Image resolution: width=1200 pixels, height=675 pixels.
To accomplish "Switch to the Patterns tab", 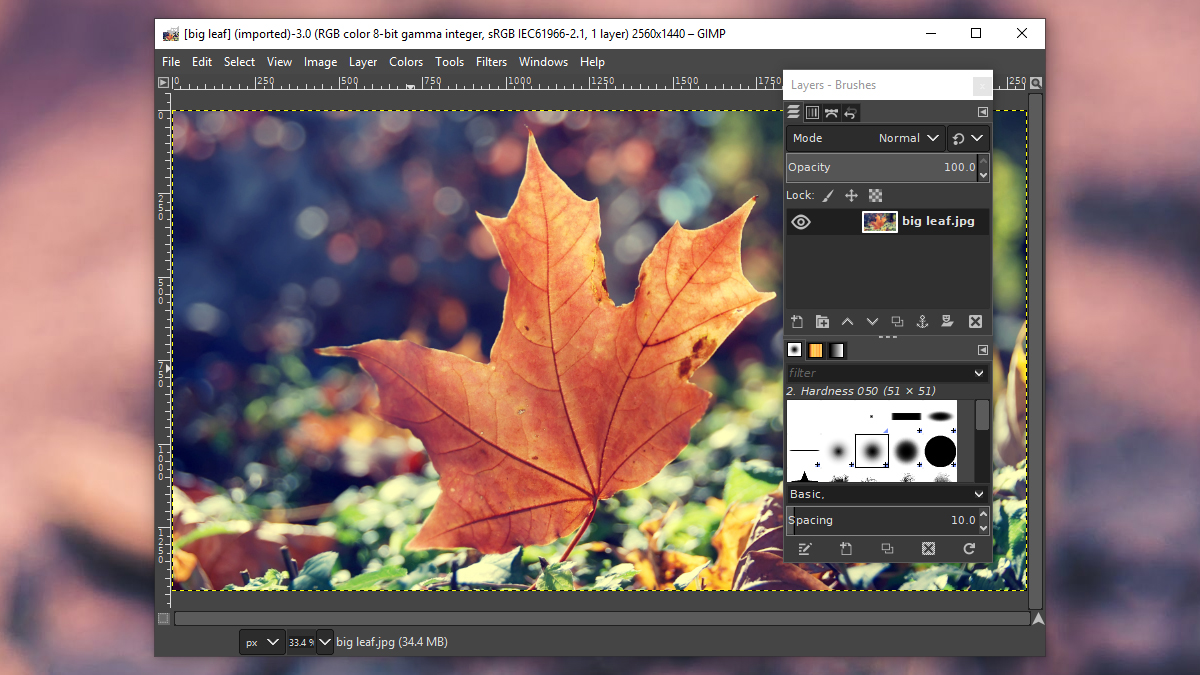I will (x=815, y=350).
